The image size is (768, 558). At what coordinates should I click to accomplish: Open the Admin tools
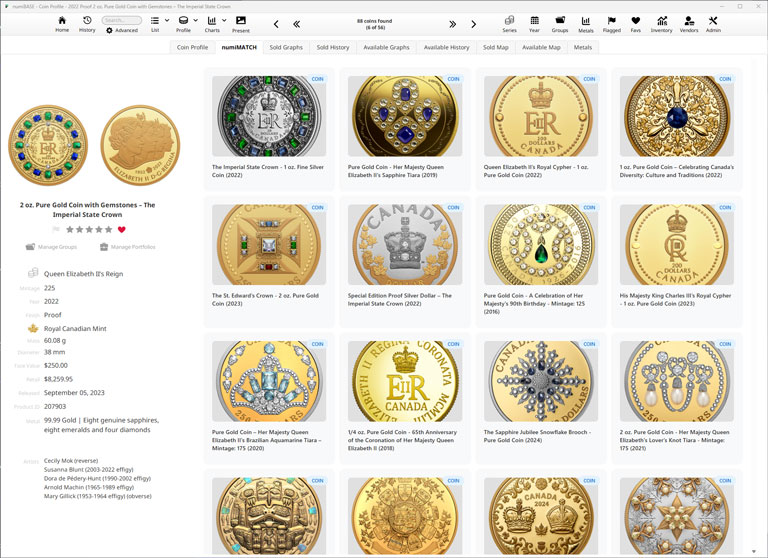click(x=713, y=24)
